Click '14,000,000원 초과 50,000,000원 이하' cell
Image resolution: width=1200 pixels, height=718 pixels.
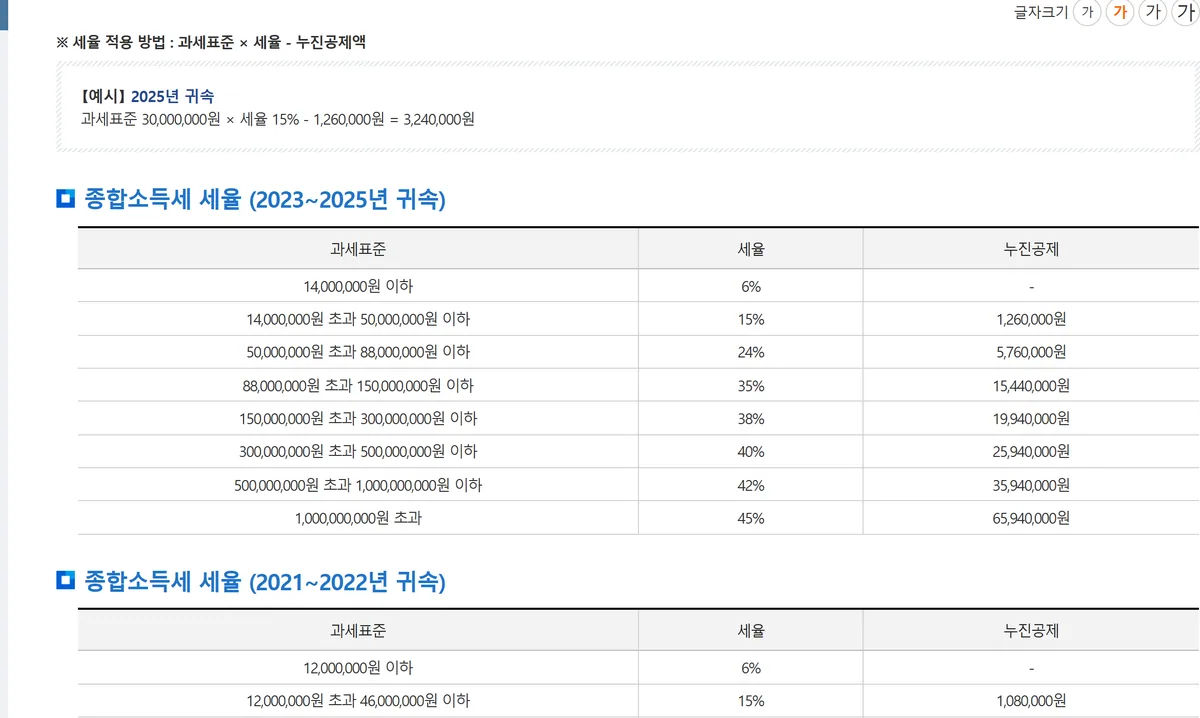click(x=358, y=319)
